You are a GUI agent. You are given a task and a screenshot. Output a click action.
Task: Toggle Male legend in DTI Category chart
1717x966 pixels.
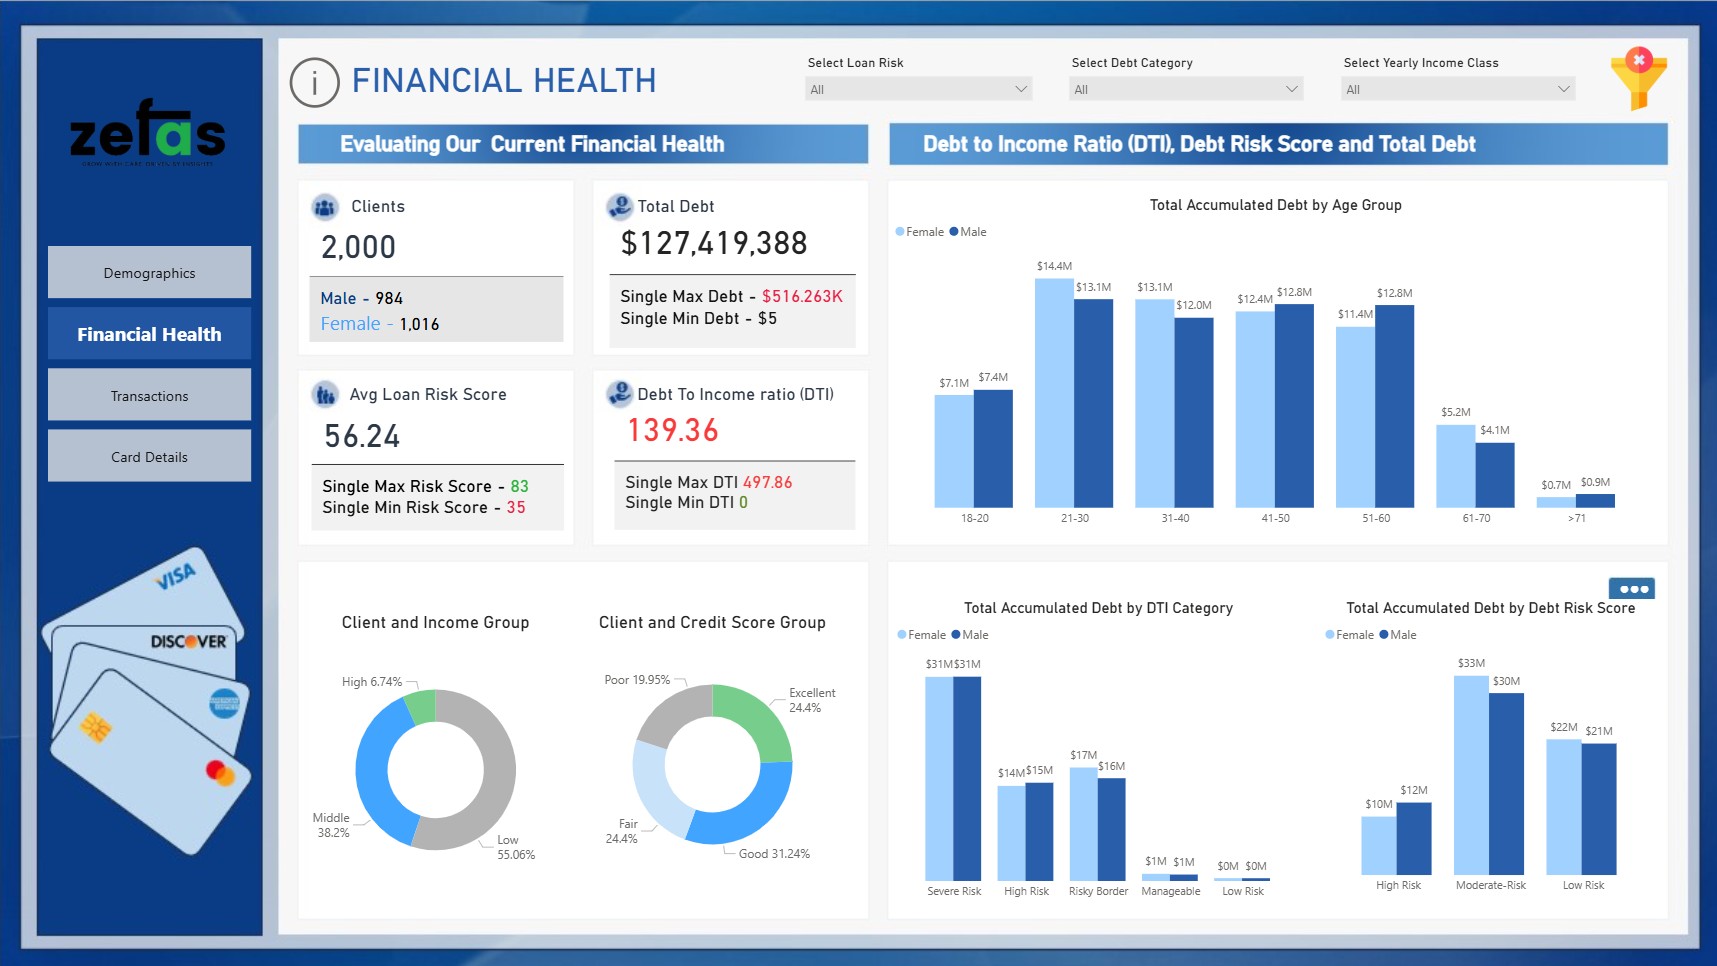click(x=970, y=635)
